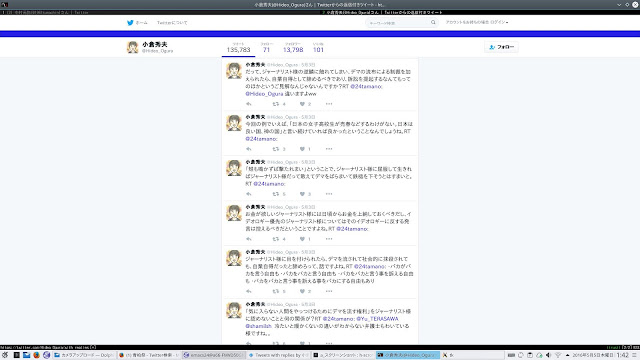Open more options on tweet starting お金が欲しいジャーナリスト様

pyautogui.click(x=329, y=239)
